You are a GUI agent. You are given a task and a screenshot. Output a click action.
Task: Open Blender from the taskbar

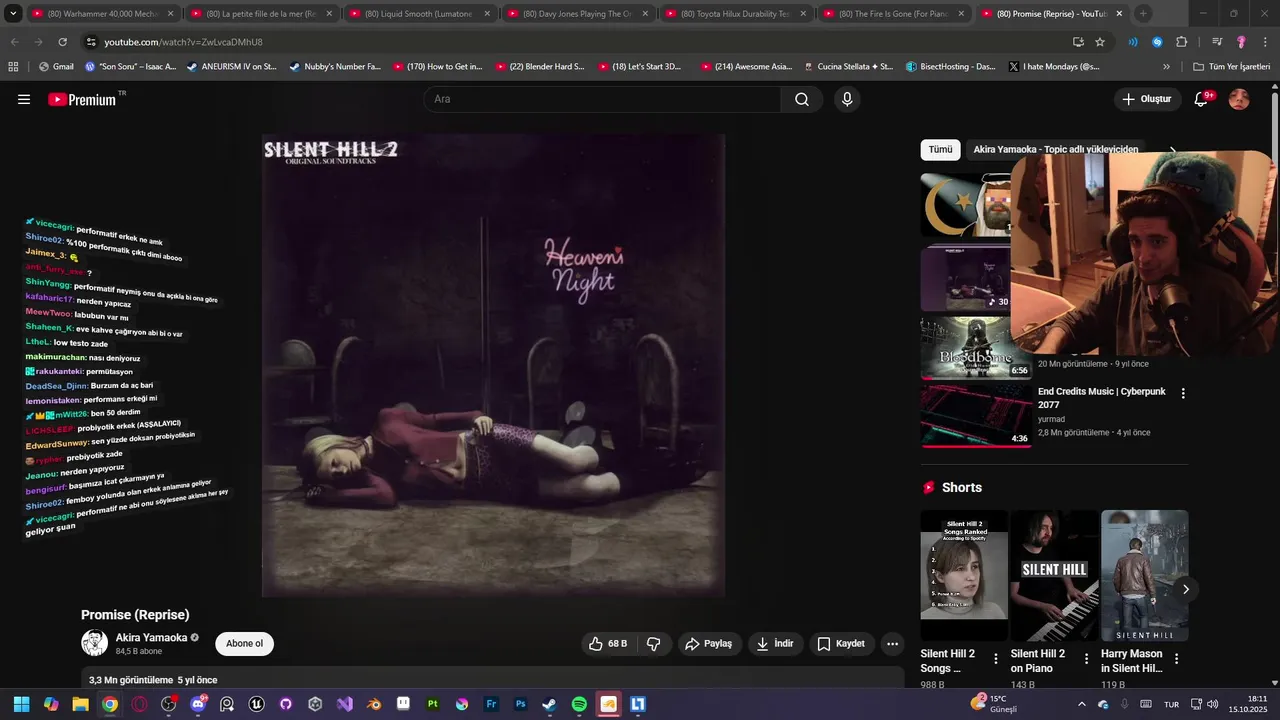click(374, 704)
